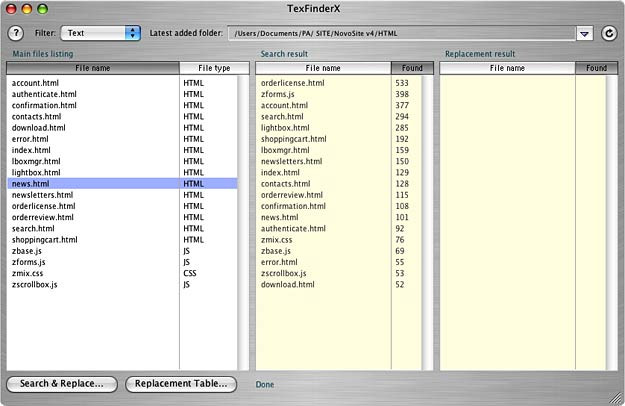Select shoppingcart.html in main files listing
The image size is (625, 406).
[45, 239]
